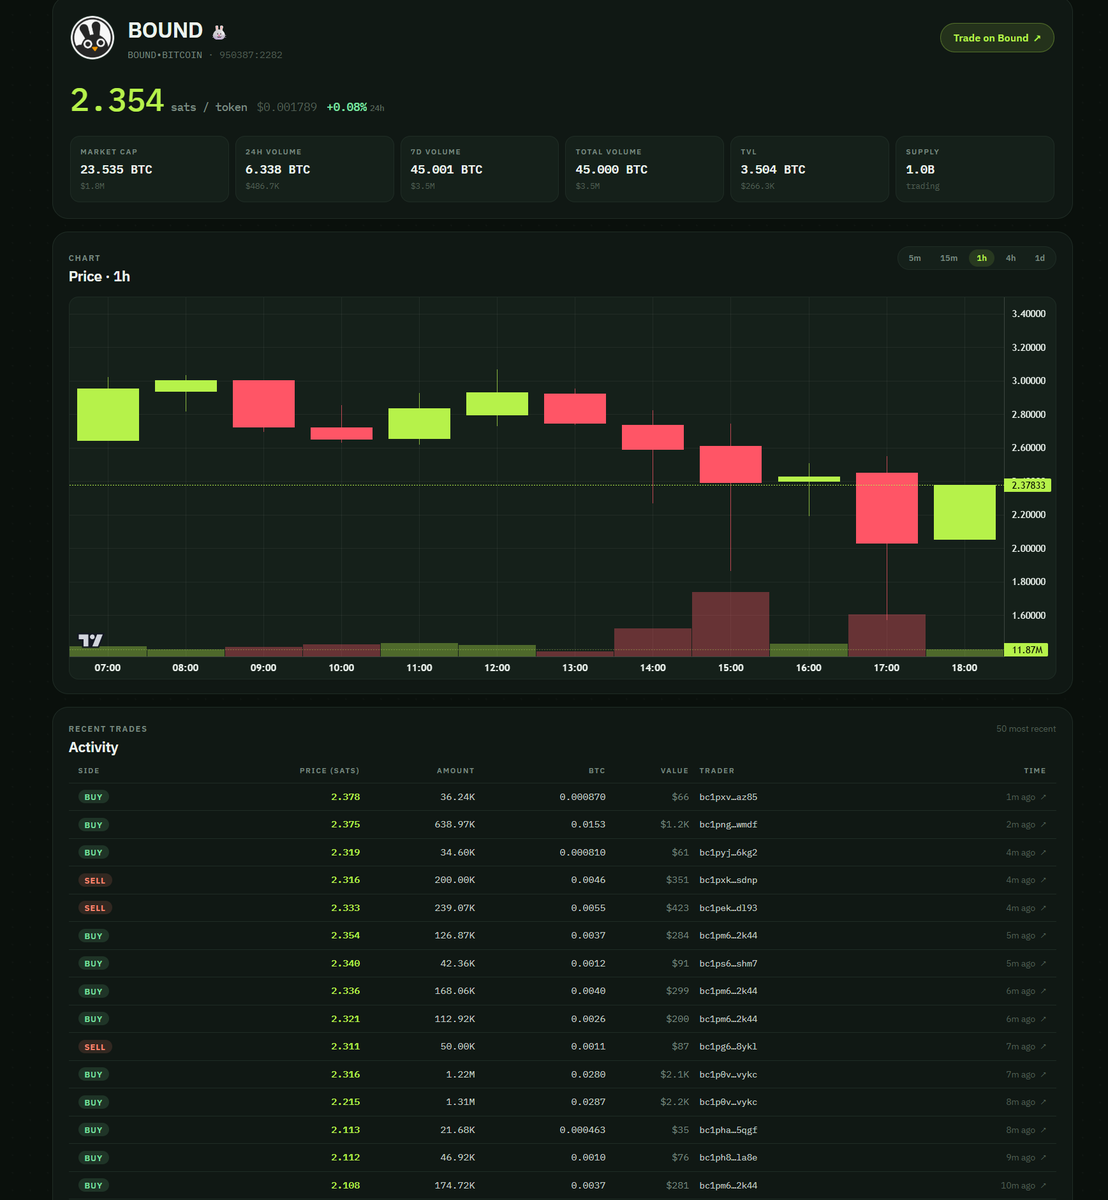Open arrow link on the bc1pha…5qgf row

point(1043,1130)
